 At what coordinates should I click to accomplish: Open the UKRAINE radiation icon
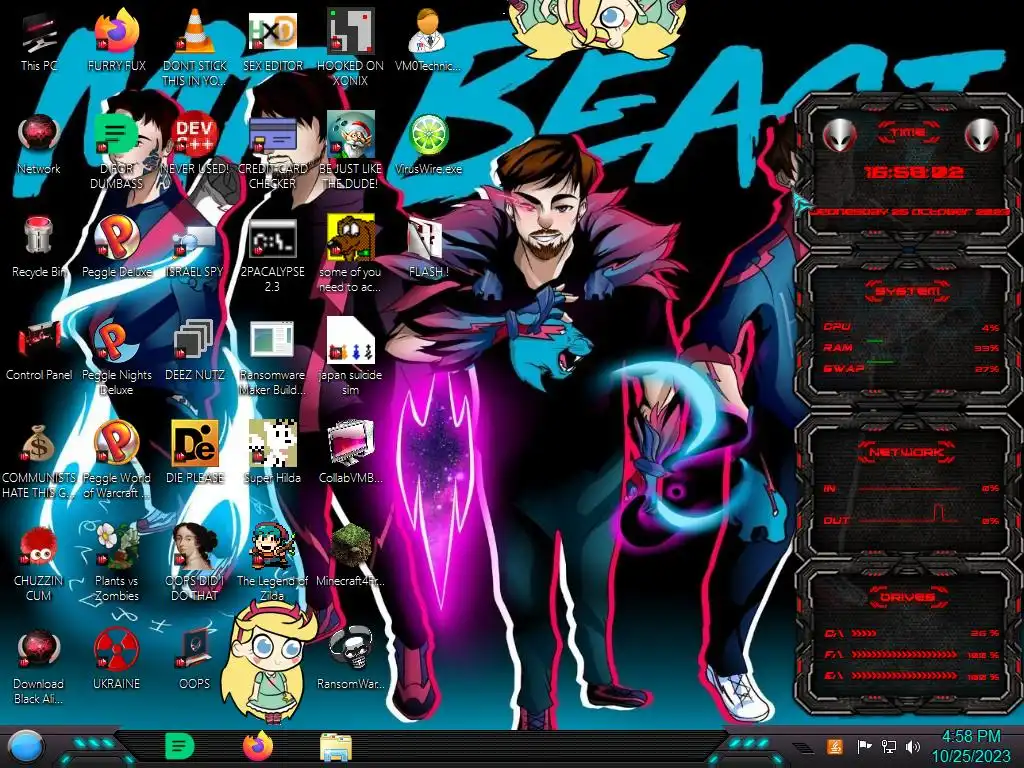point(117,660)
